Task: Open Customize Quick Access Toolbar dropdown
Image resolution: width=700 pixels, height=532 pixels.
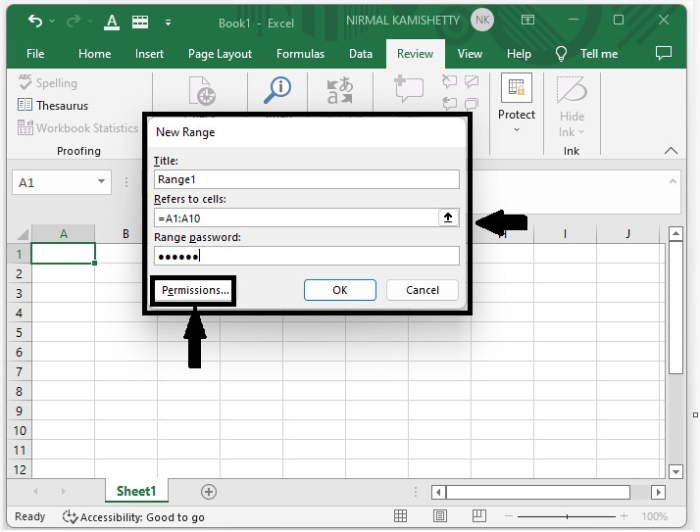Action: (x=168, y=22)
